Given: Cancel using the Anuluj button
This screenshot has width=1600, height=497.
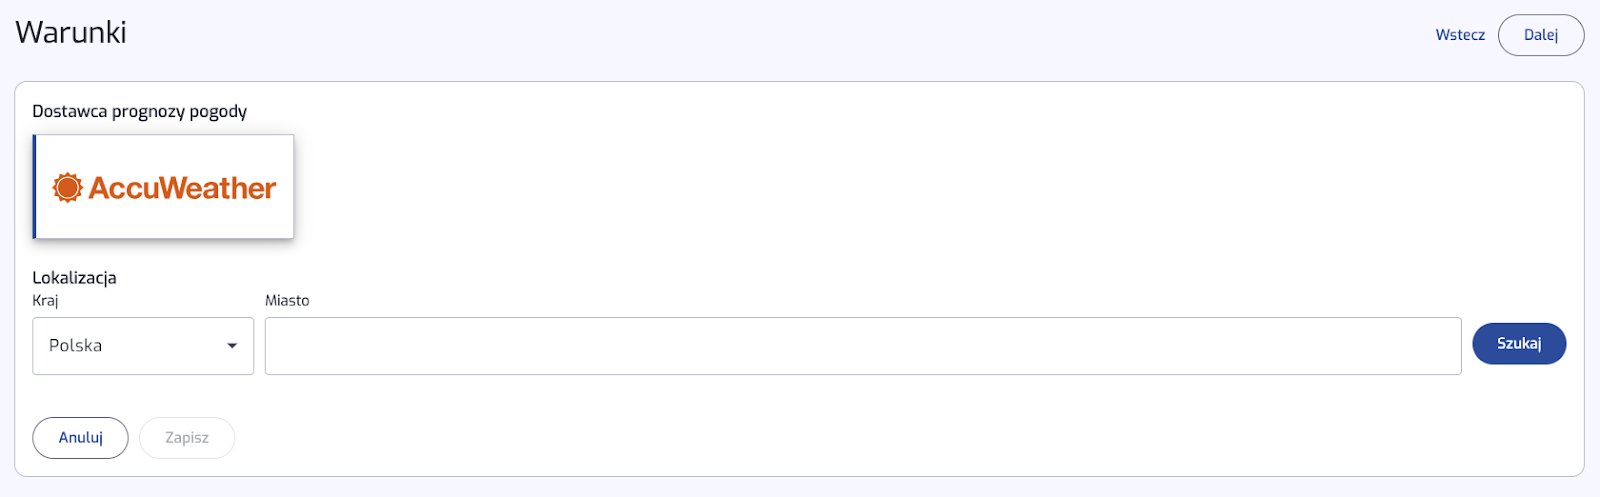Looking at the screenshot, I should [x=80, y=438].
